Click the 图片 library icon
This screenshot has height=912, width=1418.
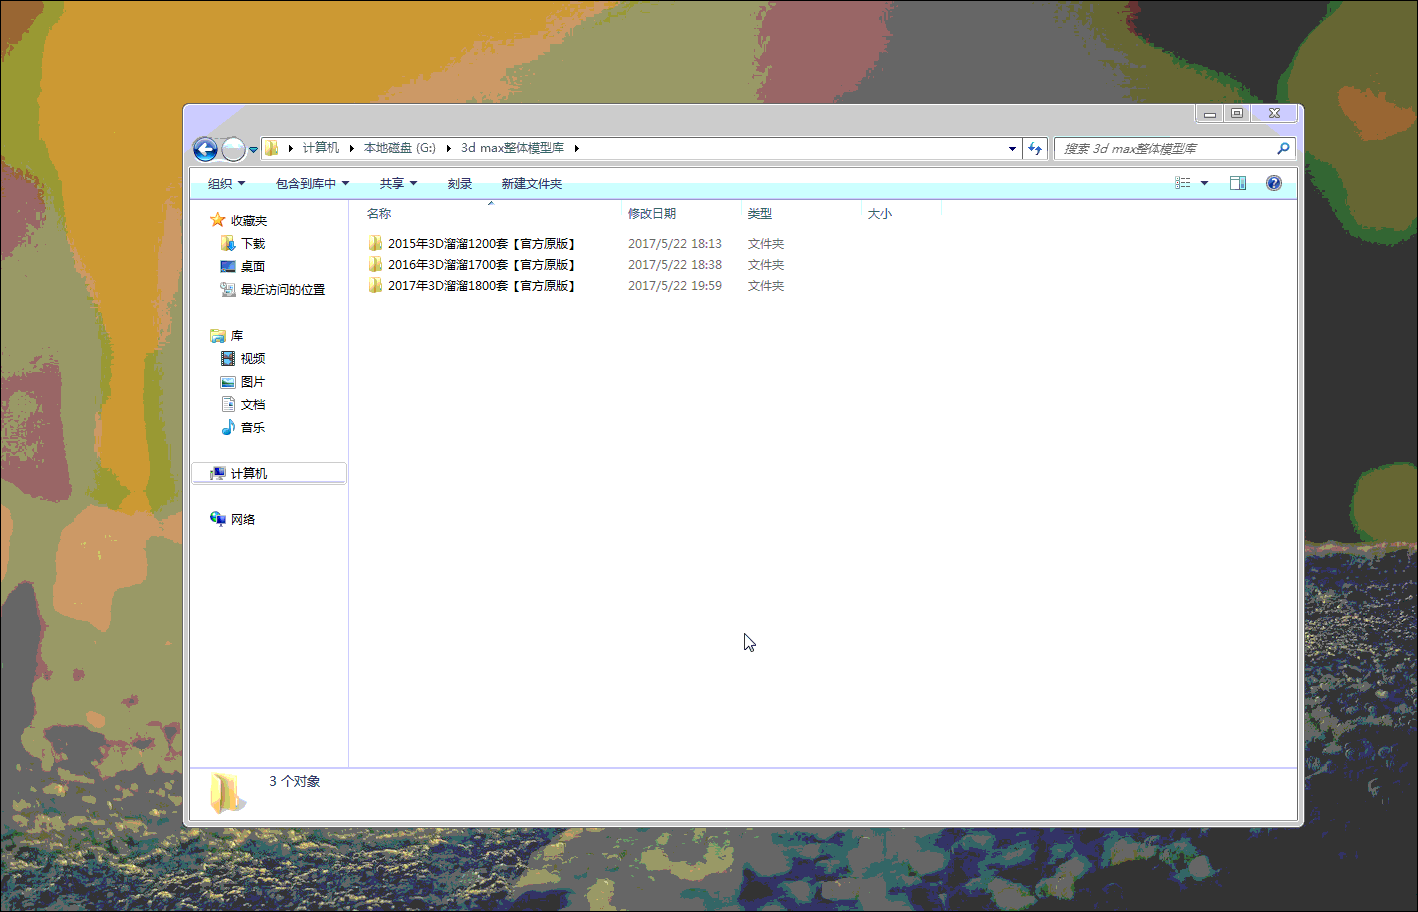point(228,381)
